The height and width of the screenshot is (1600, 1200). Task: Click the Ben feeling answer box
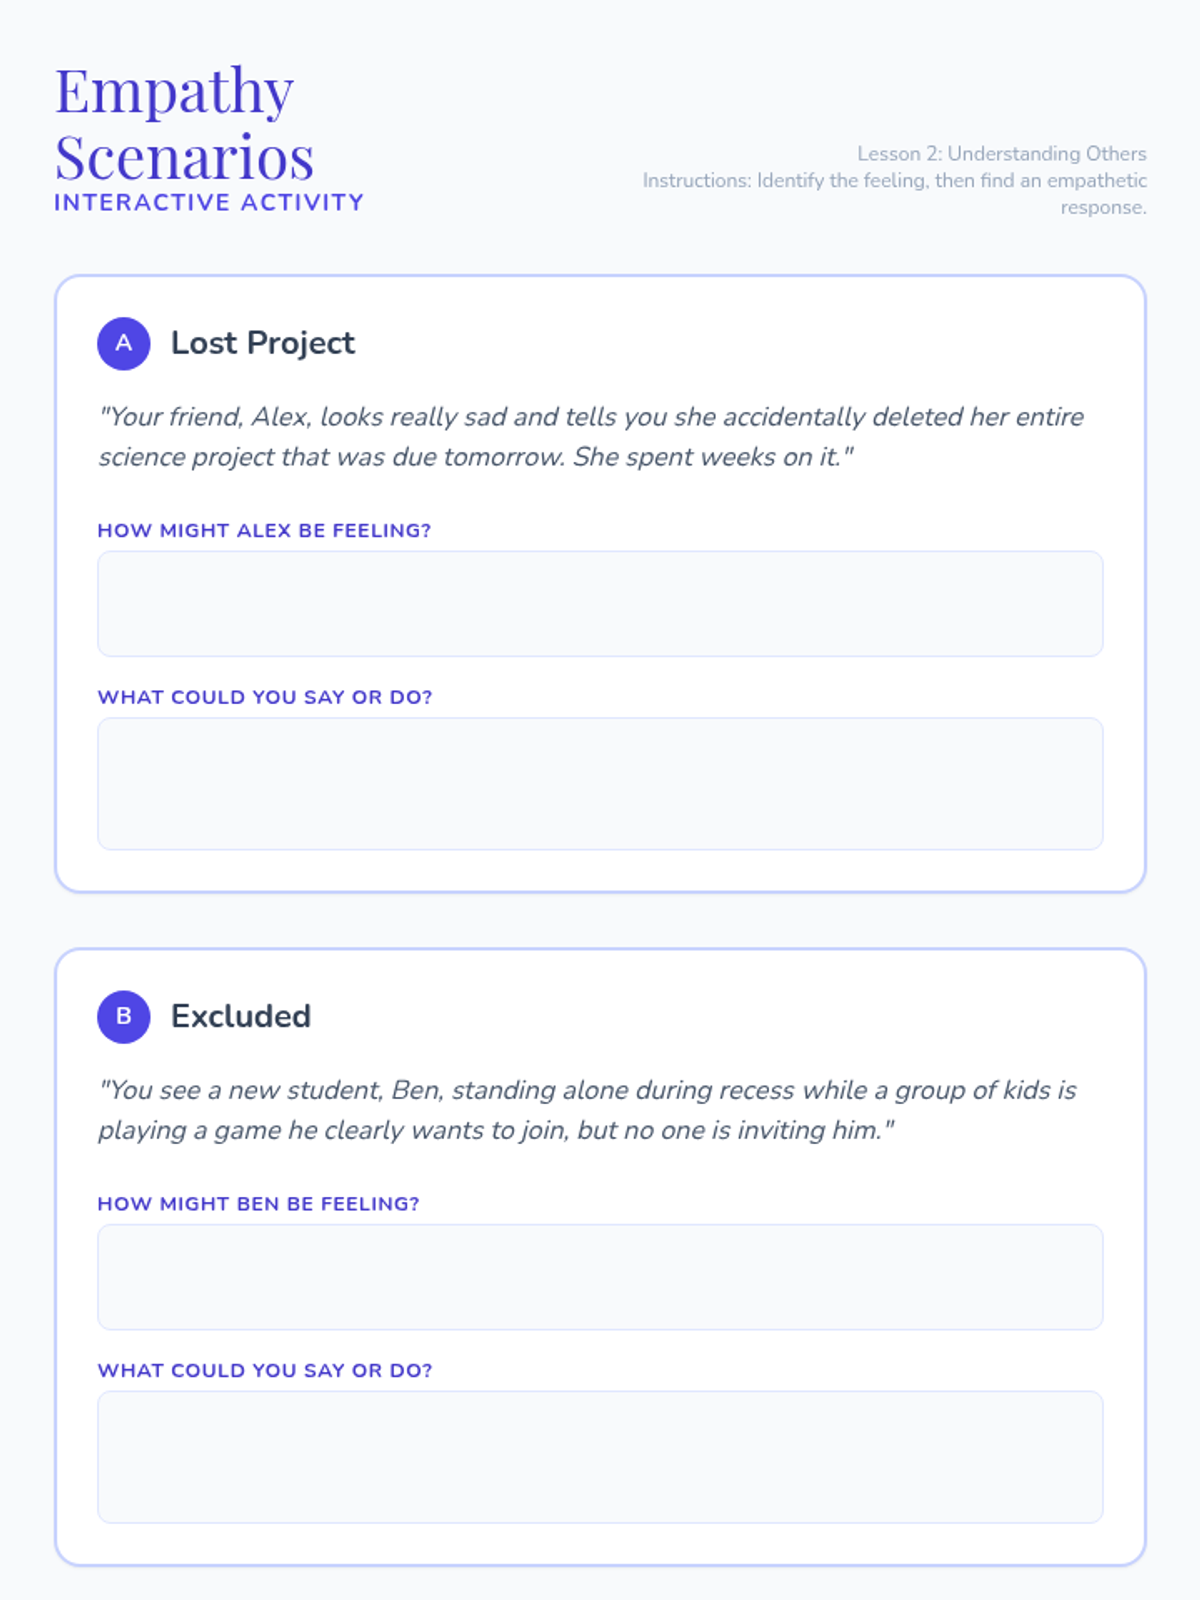600,1277
